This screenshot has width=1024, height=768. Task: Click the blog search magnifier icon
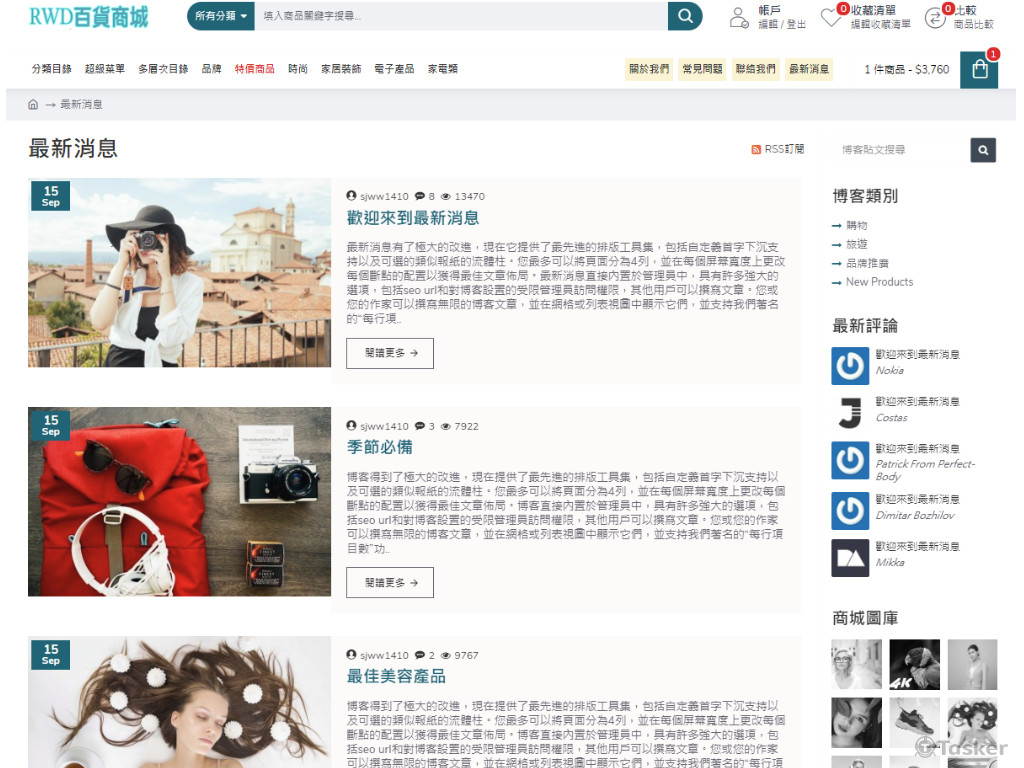point(983,150)
